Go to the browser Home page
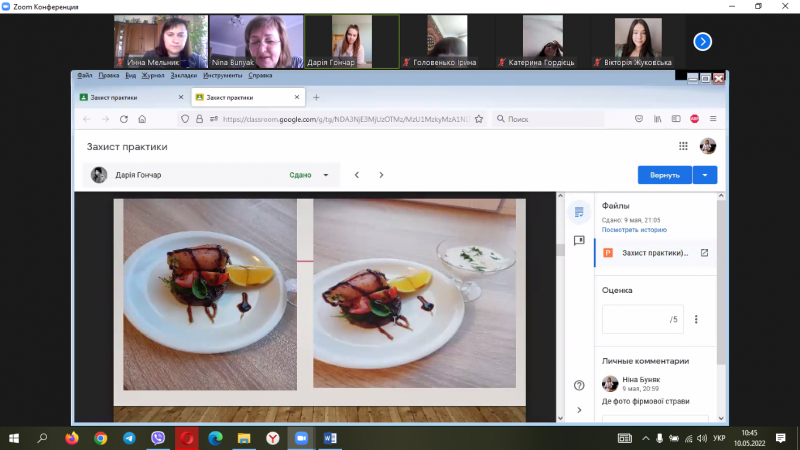Screen dimensions: 800x450 pyautogui.click(x=142, y=119)
